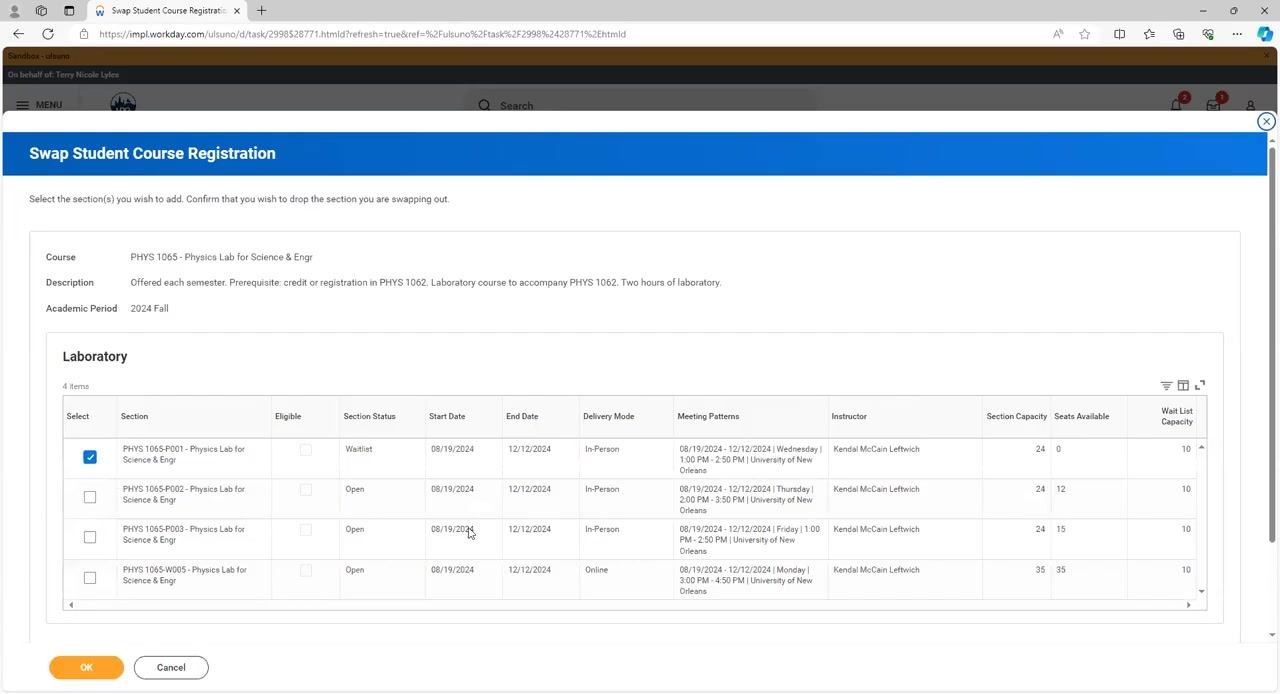Viewport: 1280px width, 694px height.
Task: Click the Eligible checkbox in the PHYS 1065-P001 row
Action: (x=306, y=450)
